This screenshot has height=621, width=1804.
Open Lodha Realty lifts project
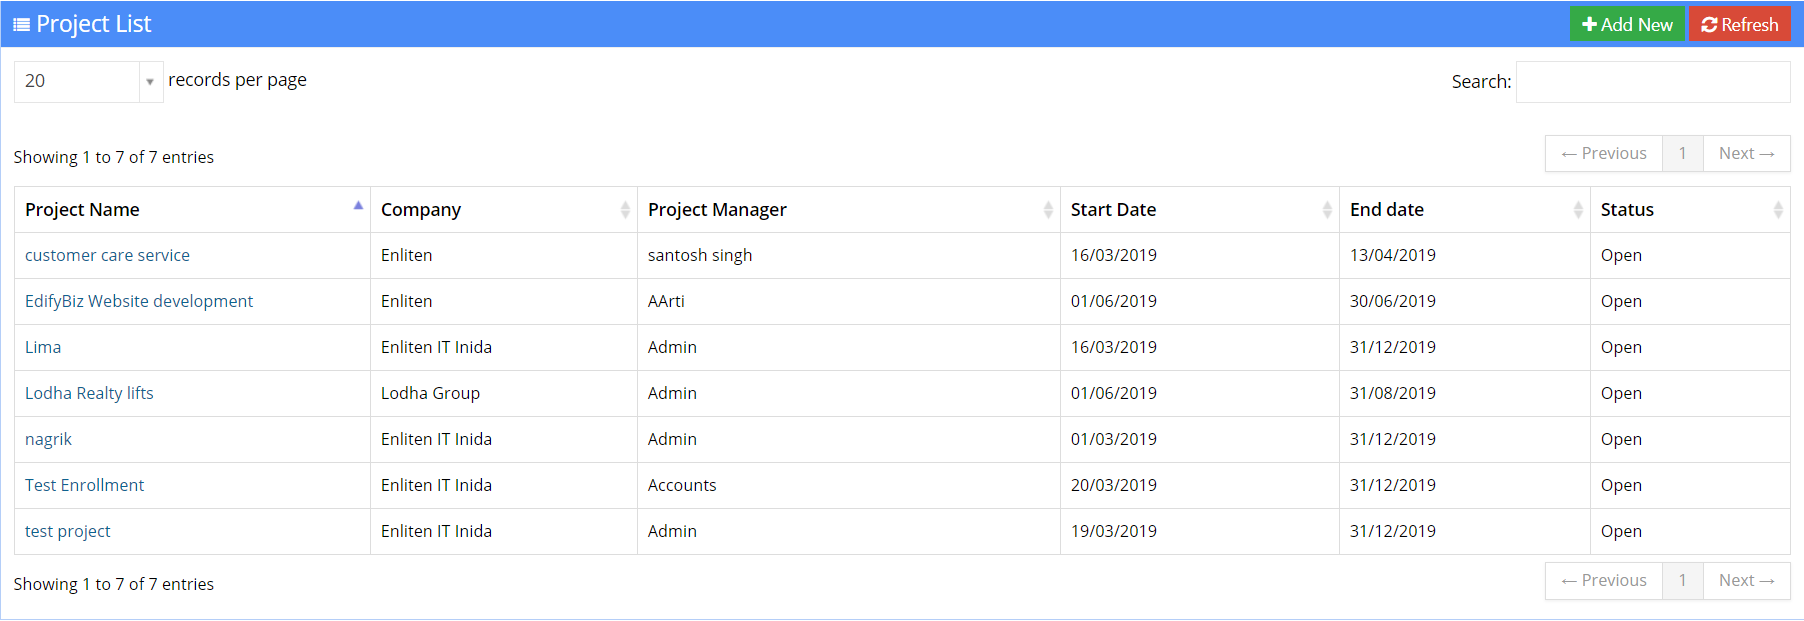tap(89, 394)
